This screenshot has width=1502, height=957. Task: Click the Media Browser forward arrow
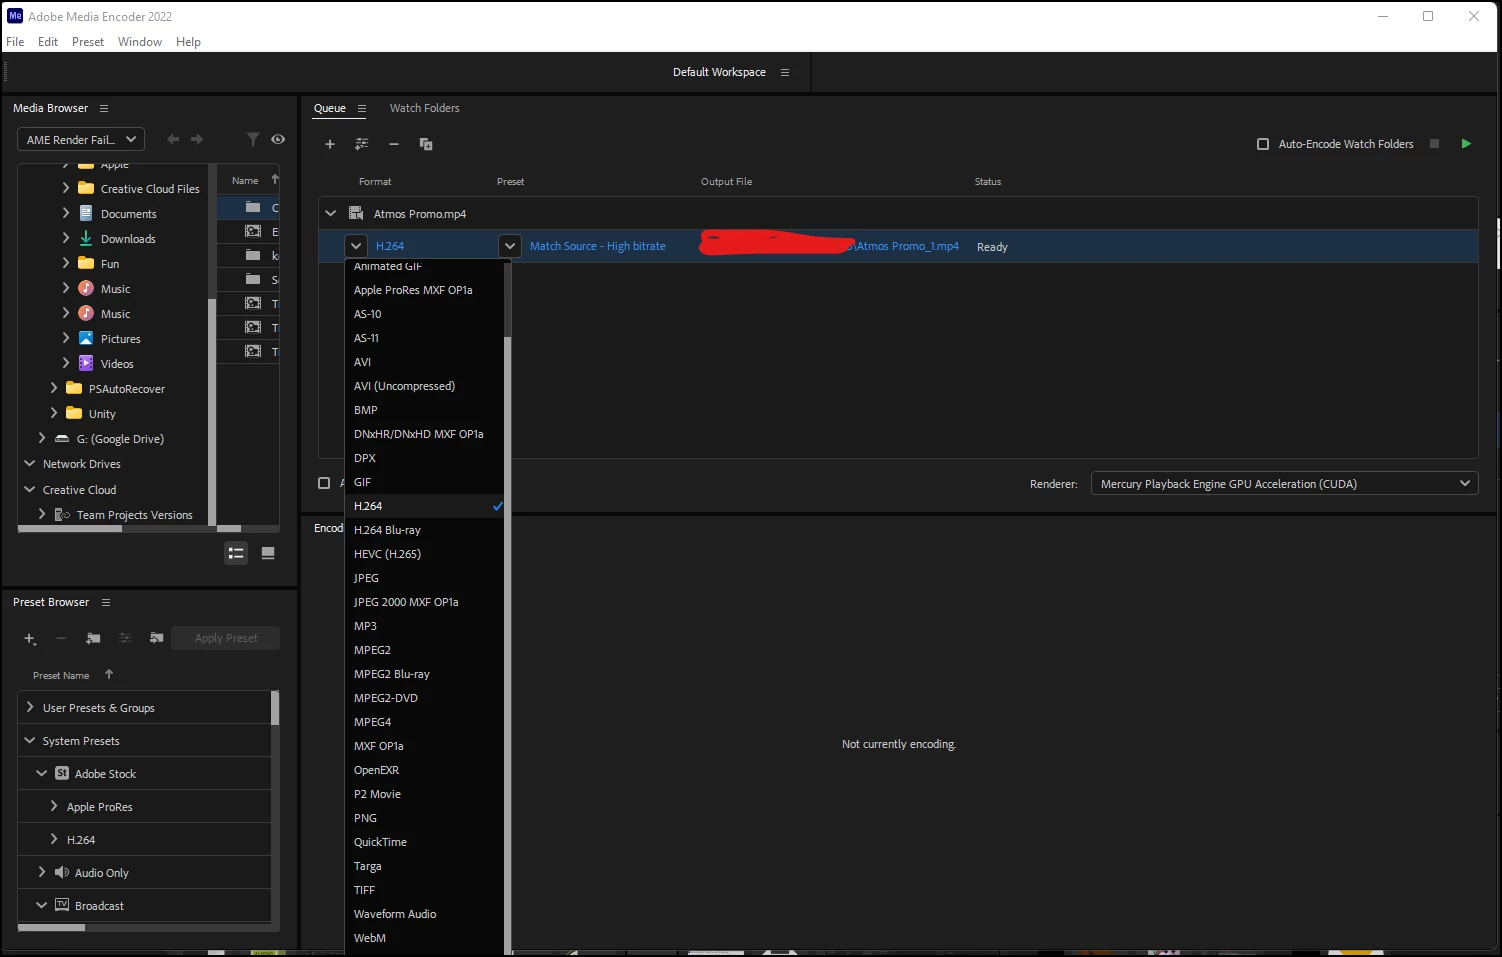(x=197, y=139)
